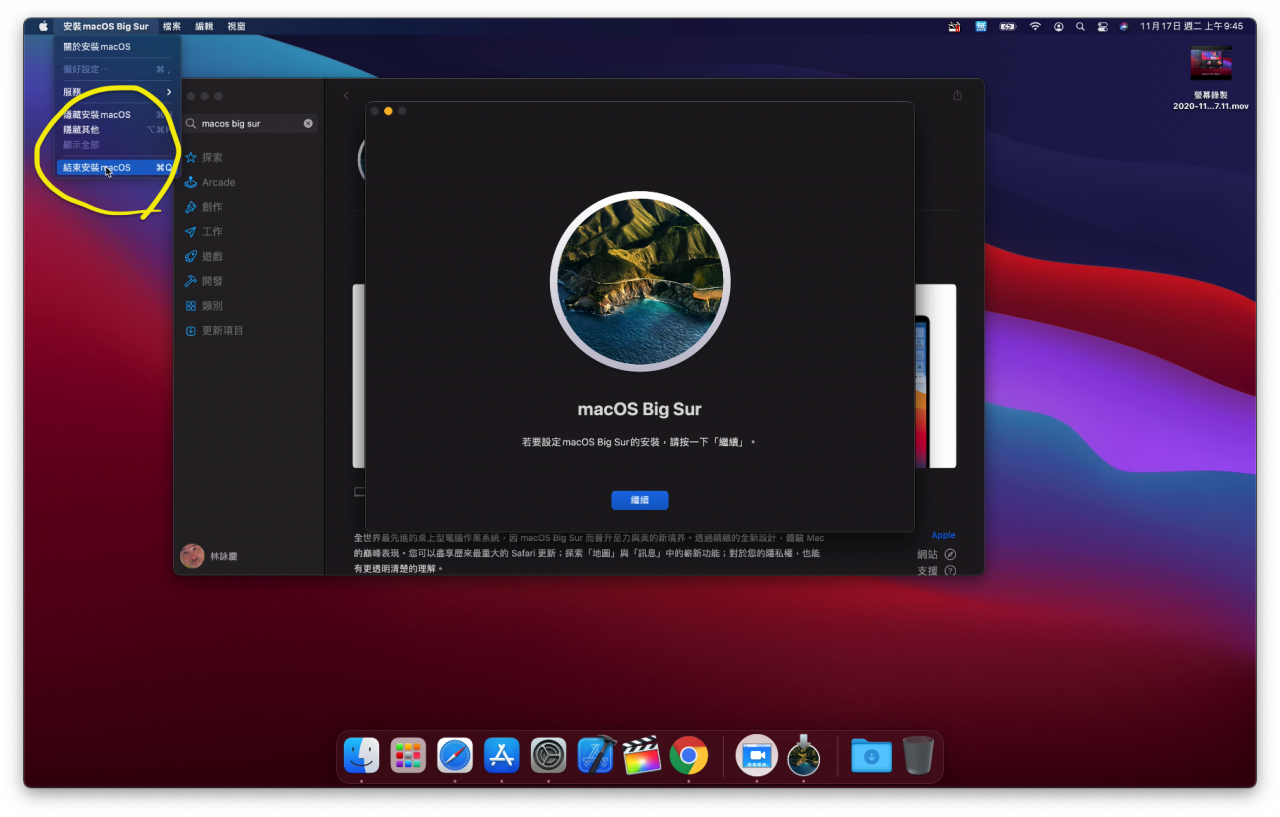Open the 檔案 menu
Screen dimensions: 1280x817
click(172, 26)
